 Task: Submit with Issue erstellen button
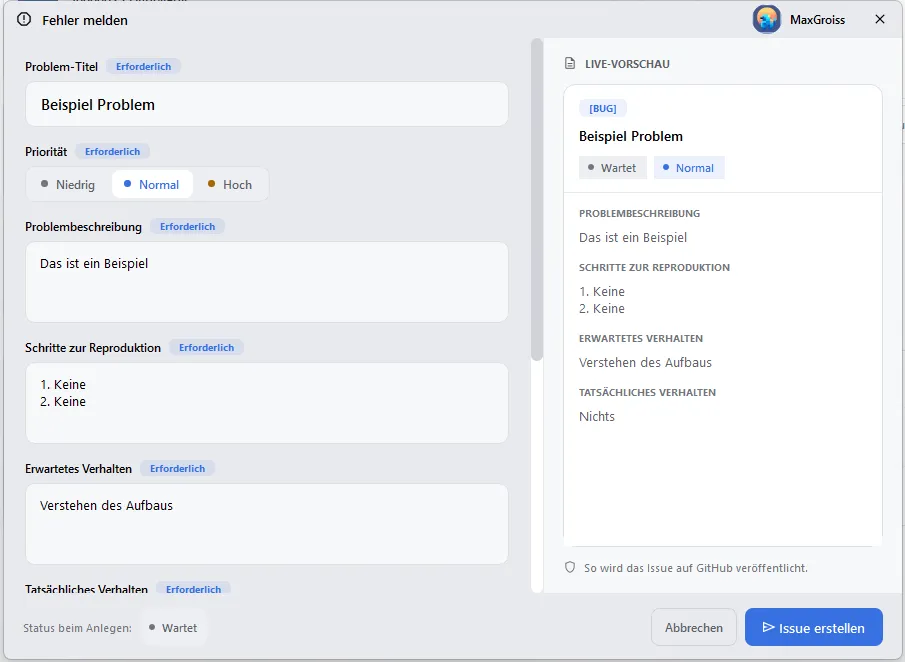point(814,627)
